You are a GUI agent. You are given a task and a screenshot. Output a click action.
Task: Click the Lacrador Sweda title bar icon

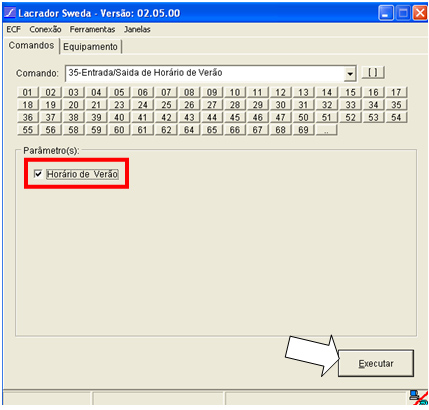tap(10, 13)
